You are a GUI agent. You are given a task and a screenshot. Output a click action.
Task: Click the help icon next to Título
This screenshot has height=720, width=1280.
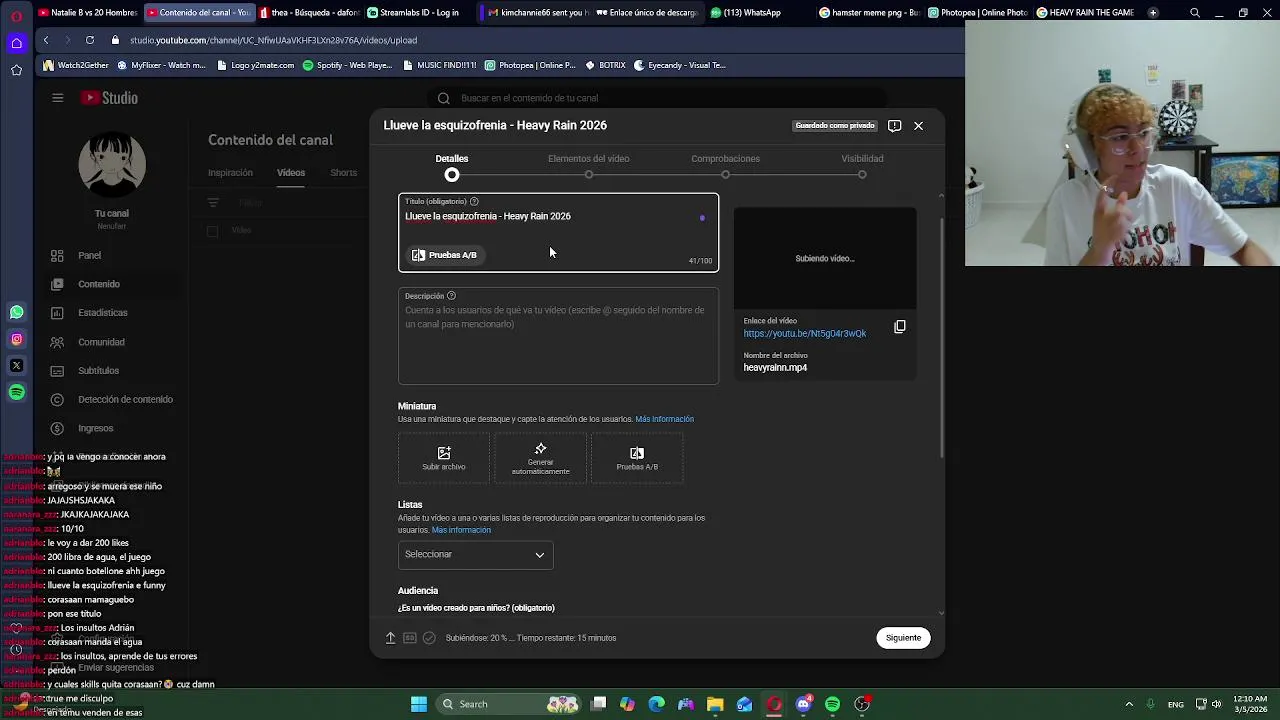474,202
